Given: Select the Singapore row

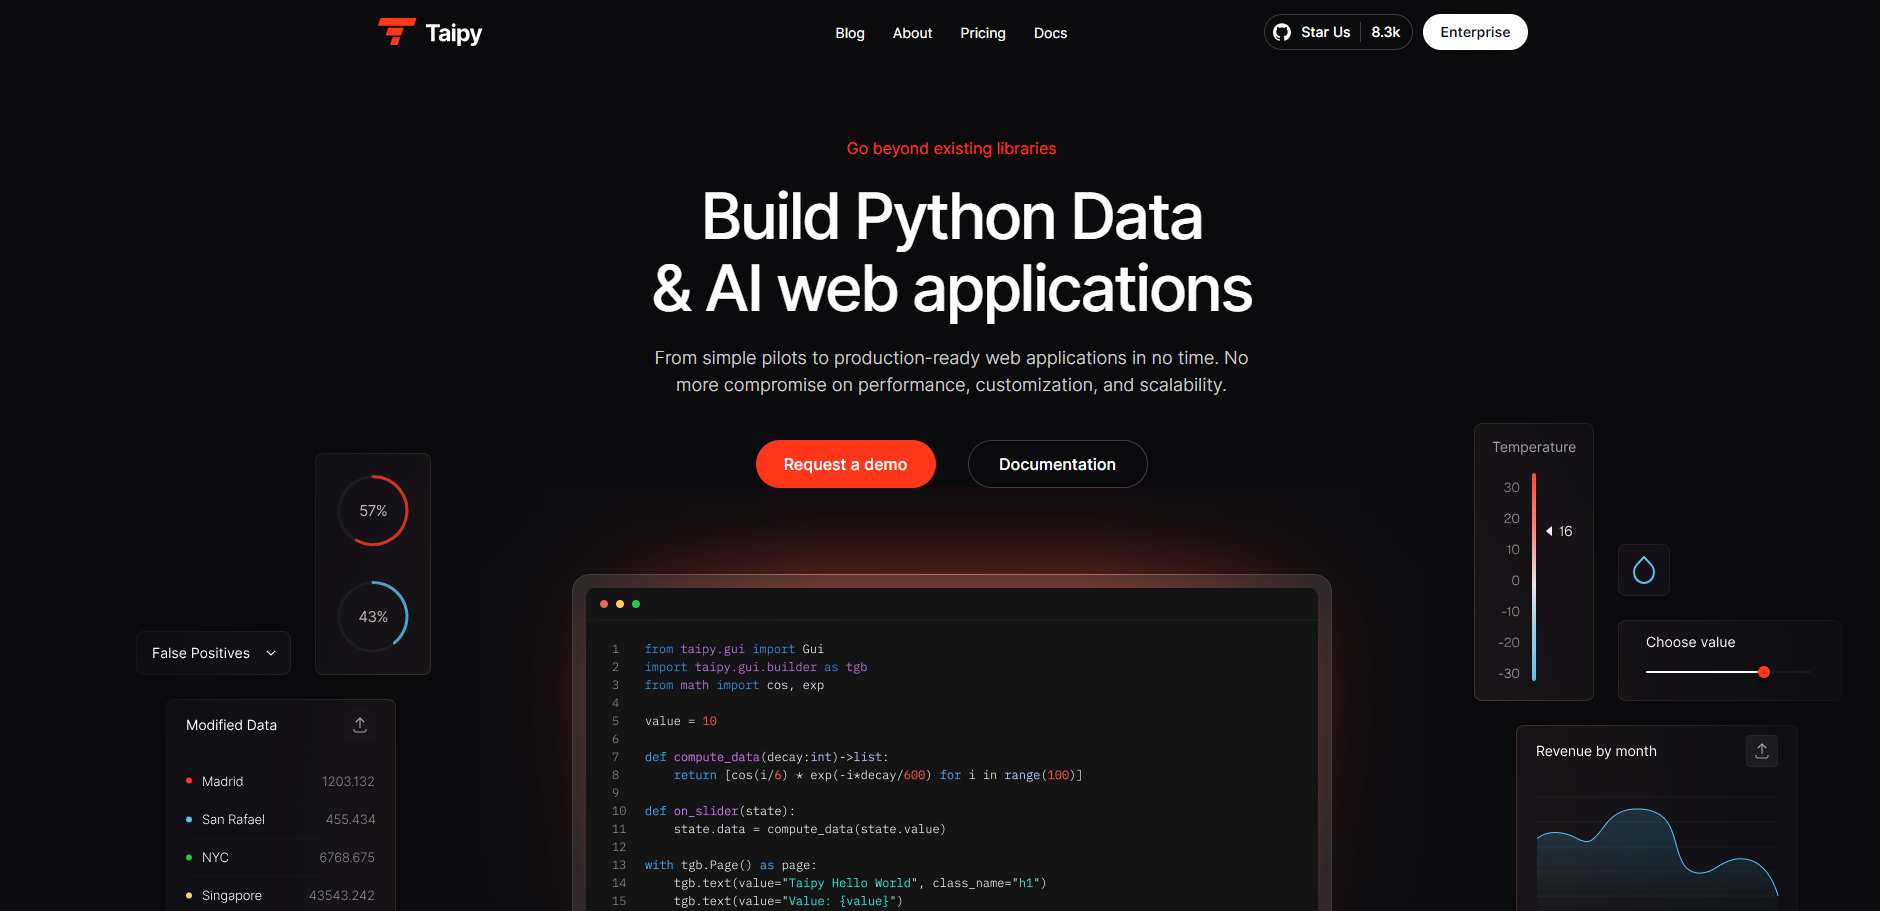Looking at the screenshot, I should tap(280, 895).
